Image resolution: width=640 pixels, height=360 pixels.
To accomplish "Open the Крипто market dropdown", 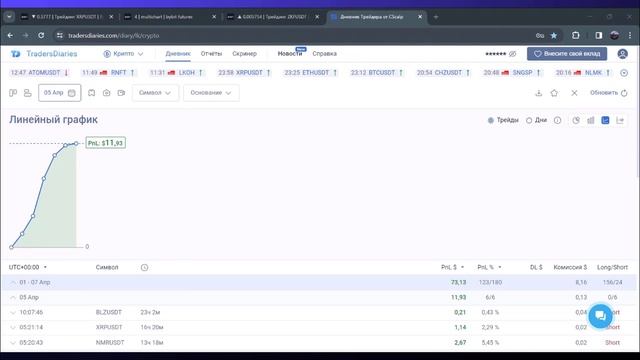I will point(123,54).
